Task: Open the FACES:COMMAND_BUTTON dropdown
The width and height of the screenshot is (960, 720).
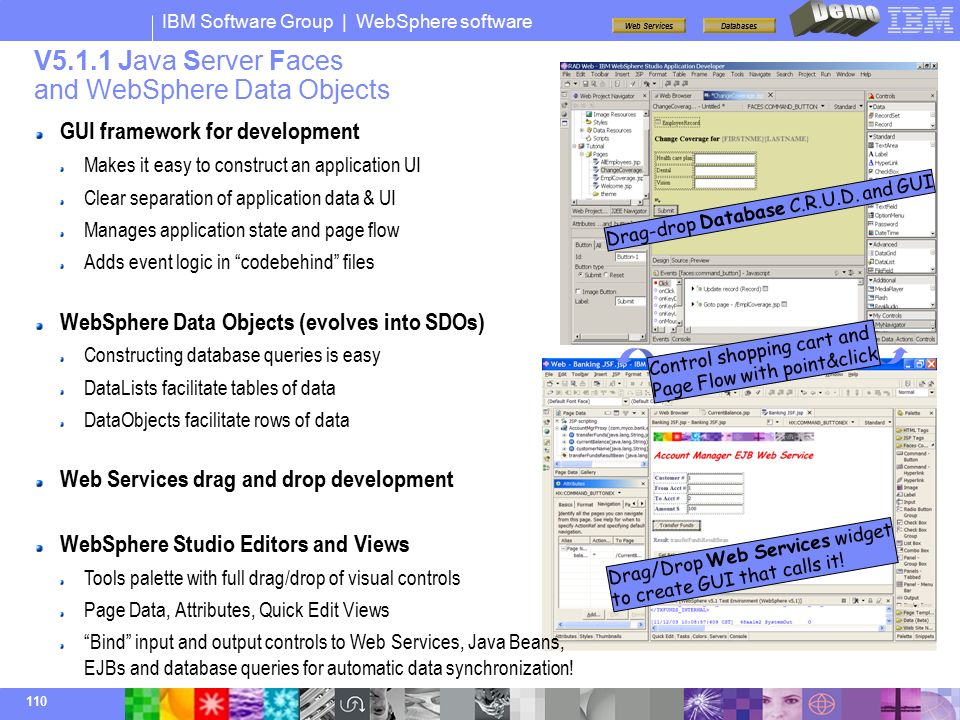Action: pos(825,107)
